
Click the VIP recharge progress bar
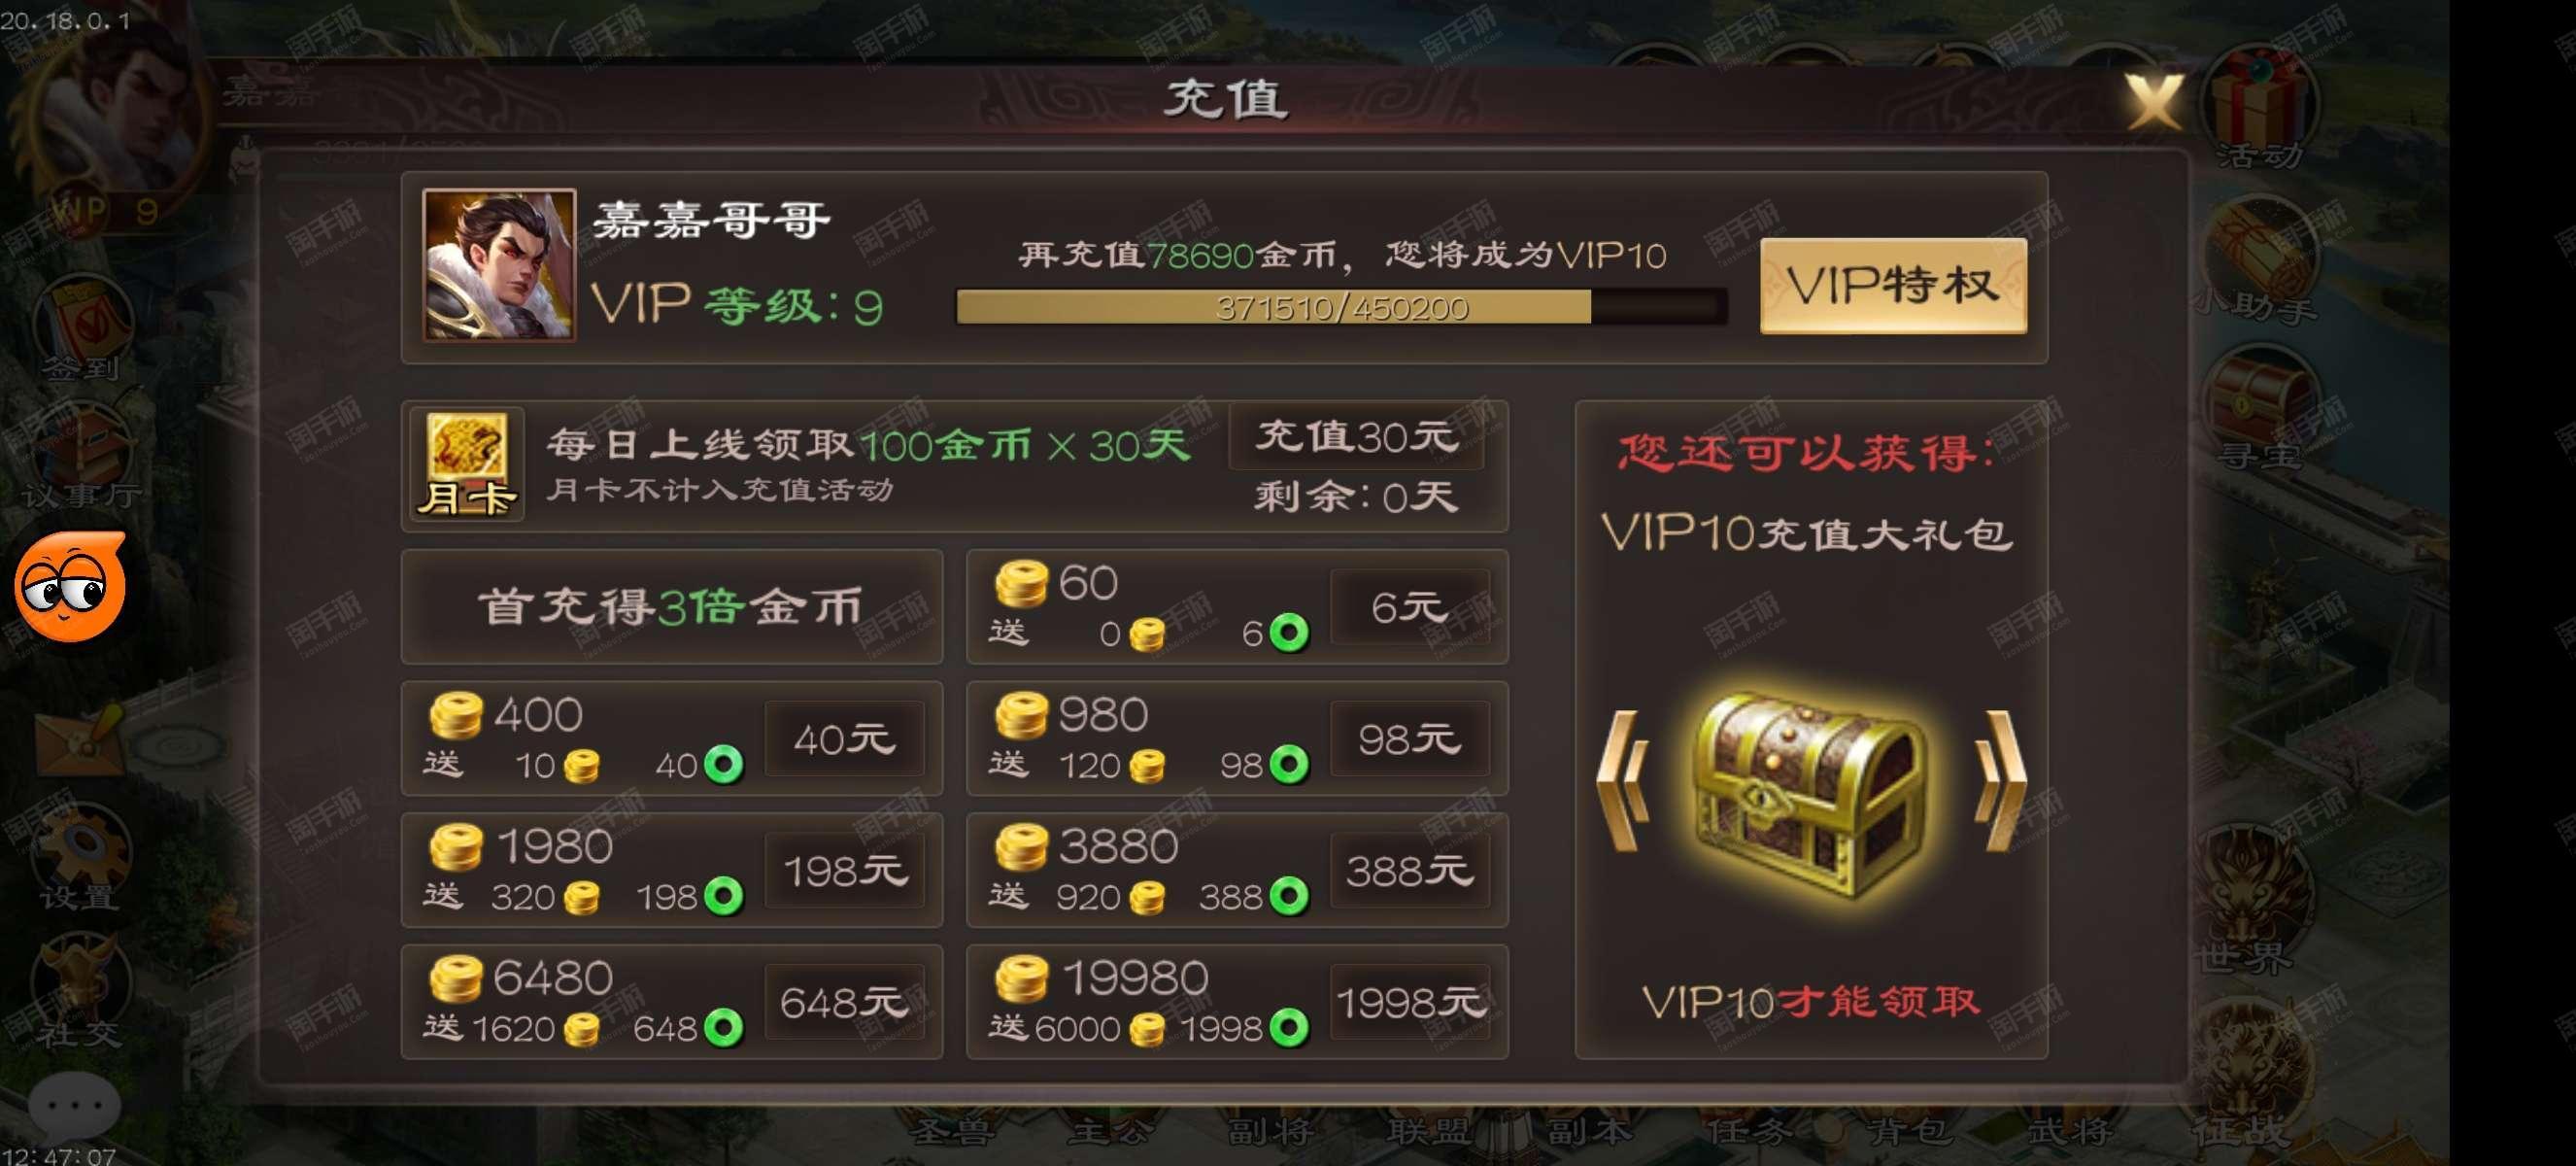point(1342,307)
